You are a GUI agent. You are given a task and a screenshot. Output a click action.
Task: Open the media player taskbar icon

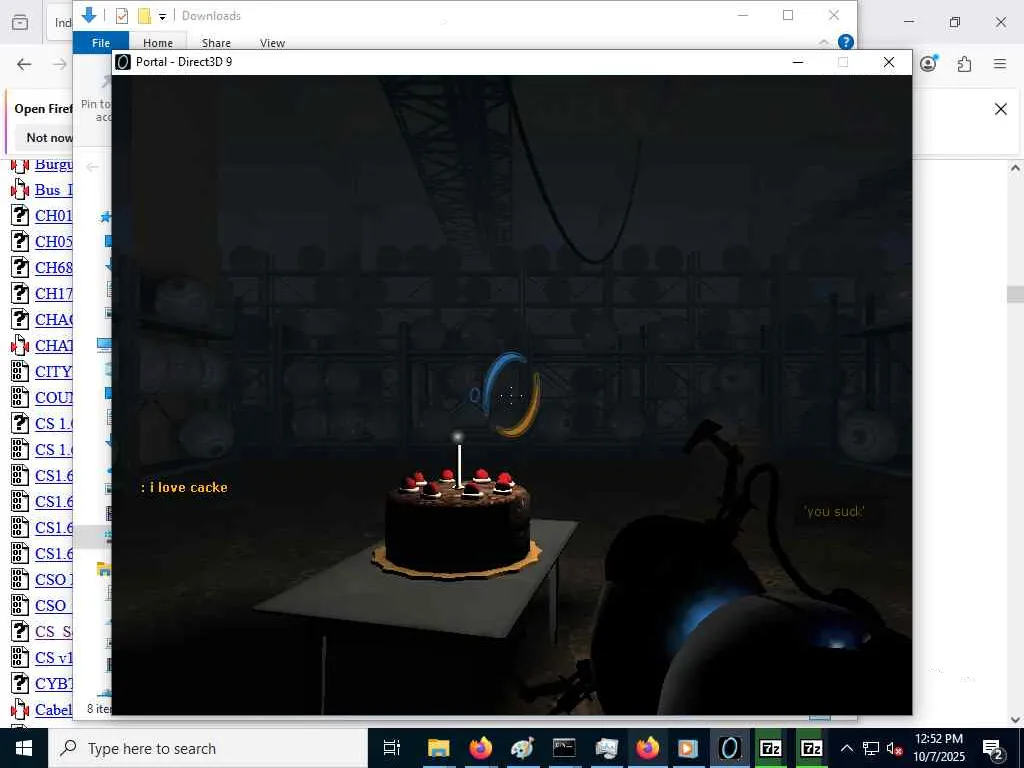(688, 748)
